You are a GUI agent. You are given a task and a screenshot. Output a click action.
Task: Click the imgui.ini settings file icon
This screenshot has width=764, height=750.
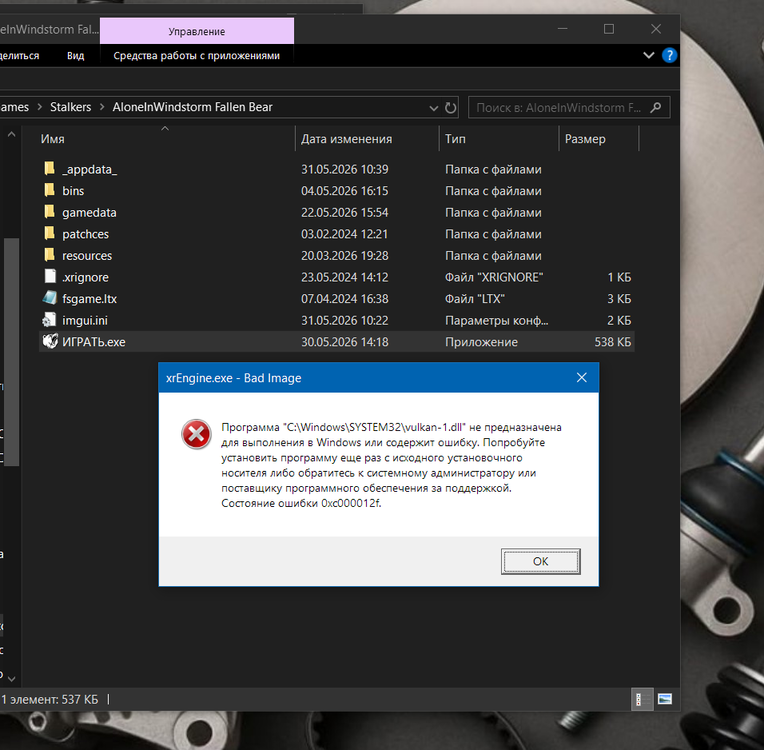pos(50,320)
